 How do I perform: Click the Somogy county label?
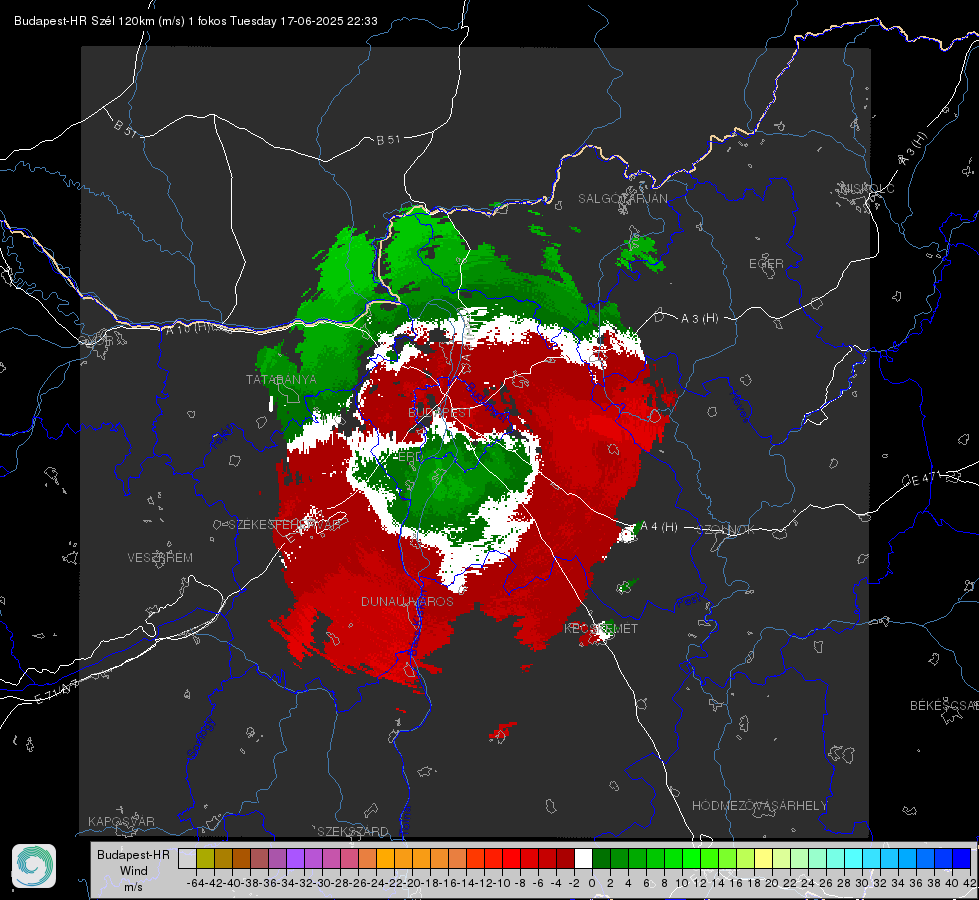[200, 738]
